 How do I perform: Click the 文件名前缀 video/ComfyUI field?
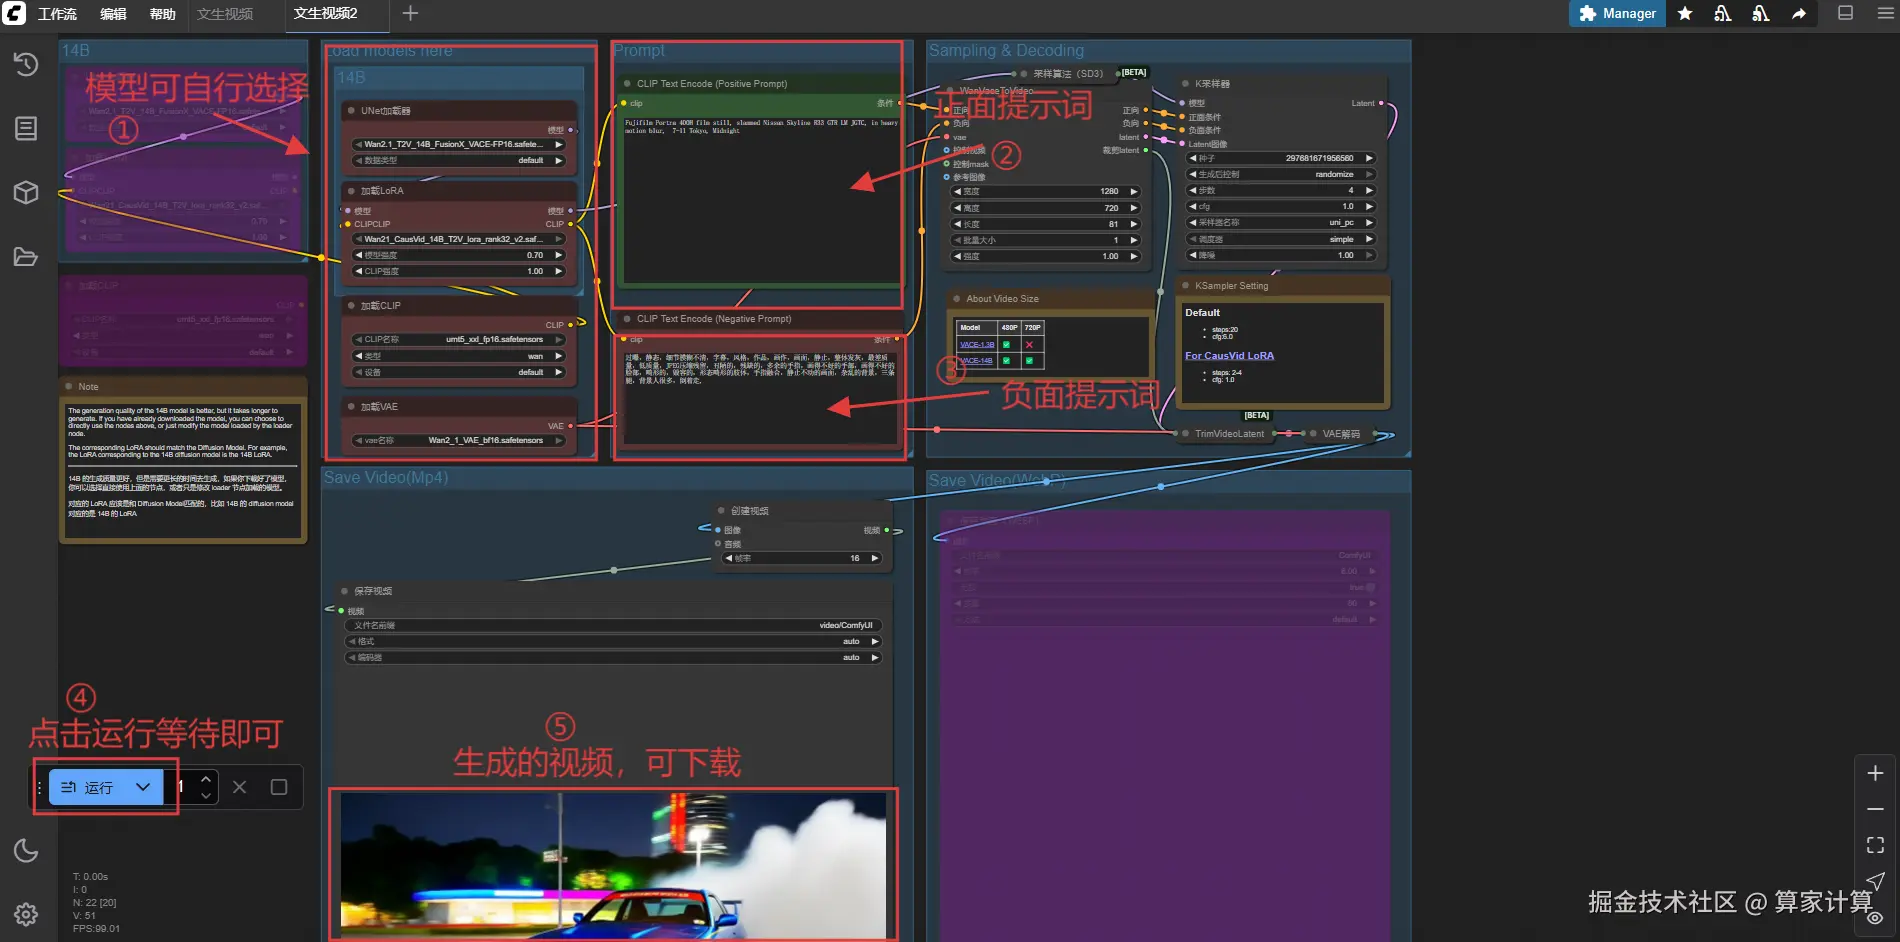coord(613,625)
